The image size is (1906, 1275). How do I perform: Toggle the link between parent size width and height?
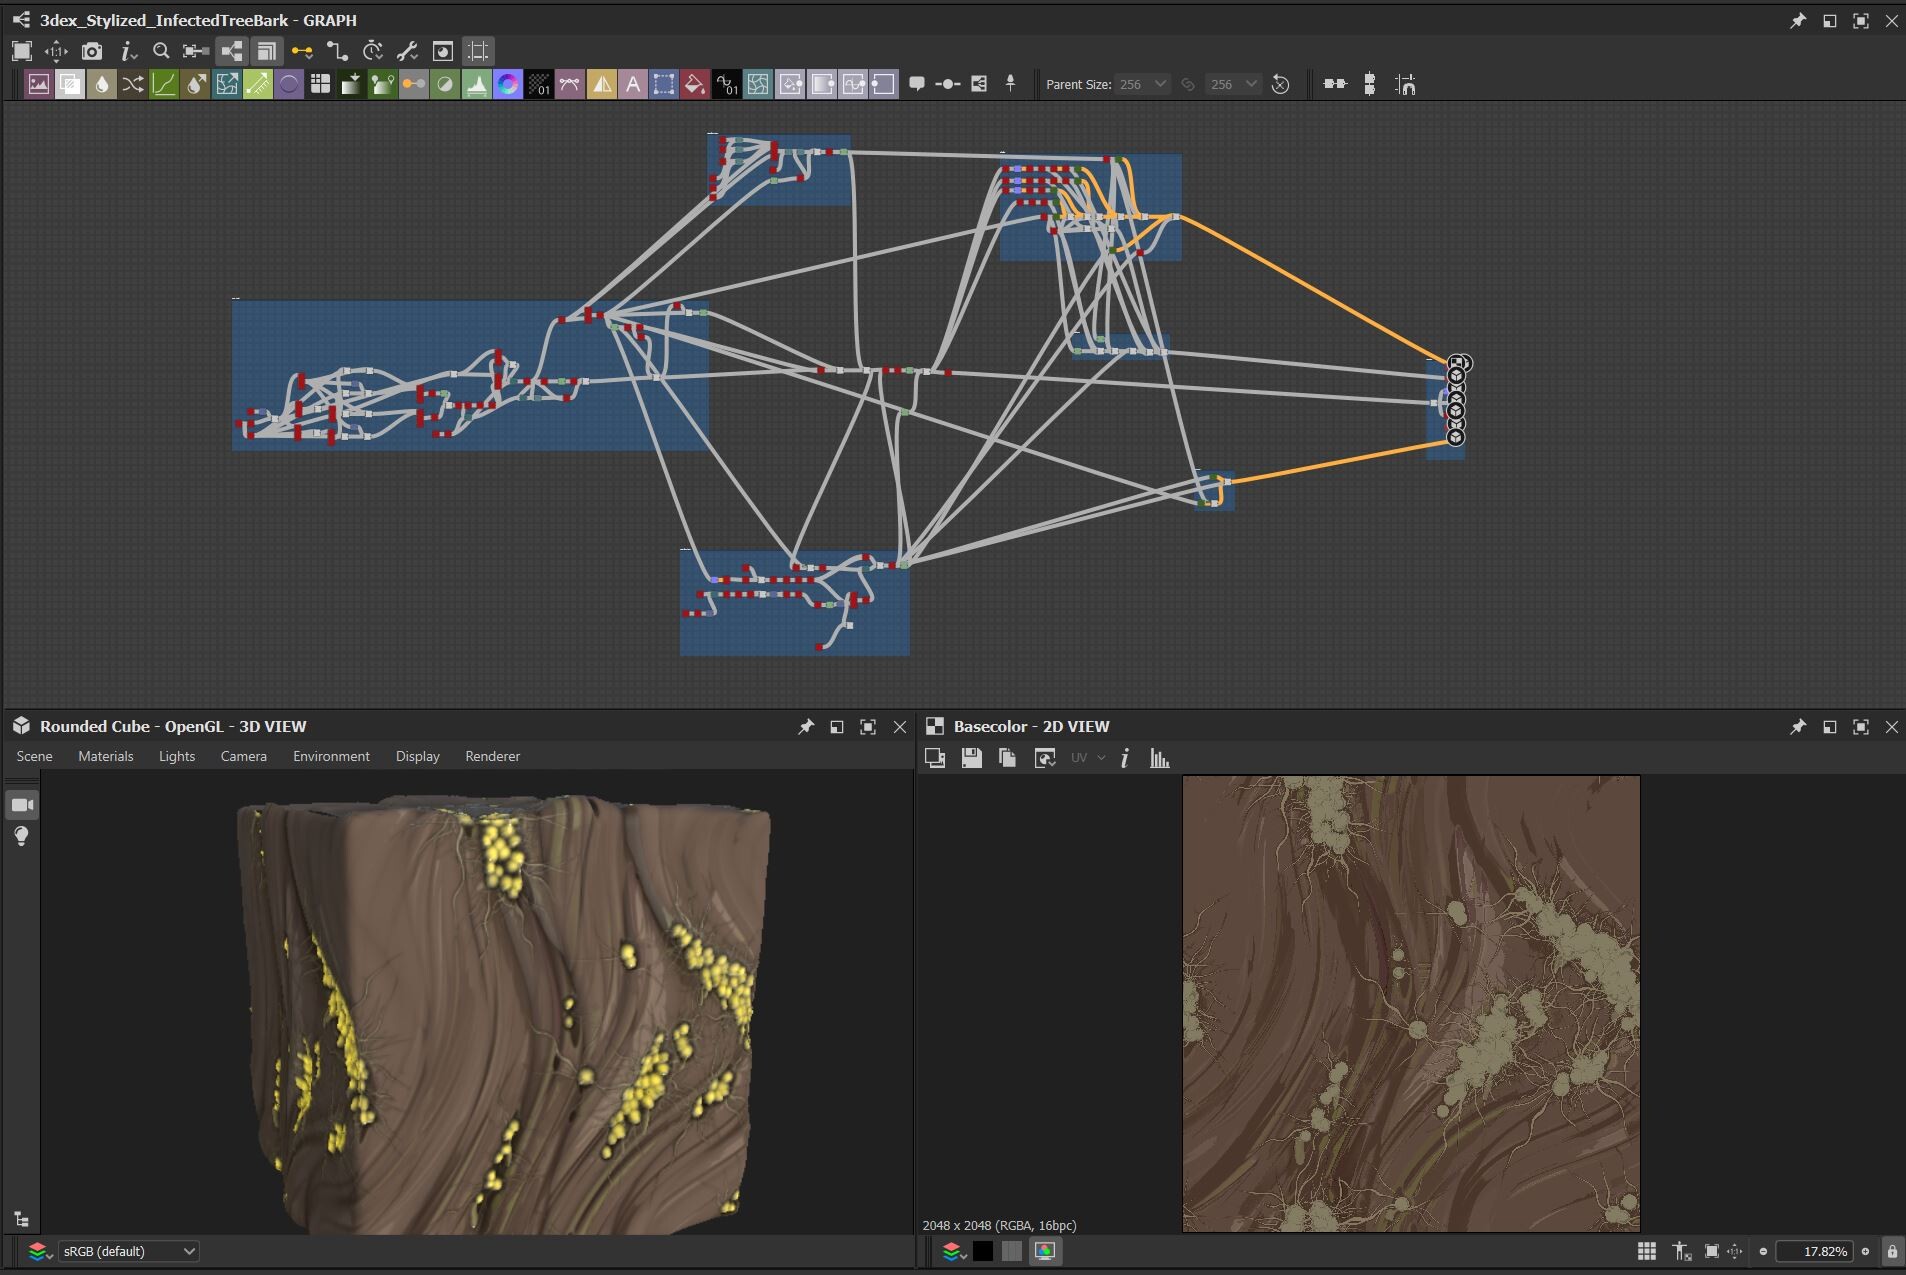tap(1188, 84)
